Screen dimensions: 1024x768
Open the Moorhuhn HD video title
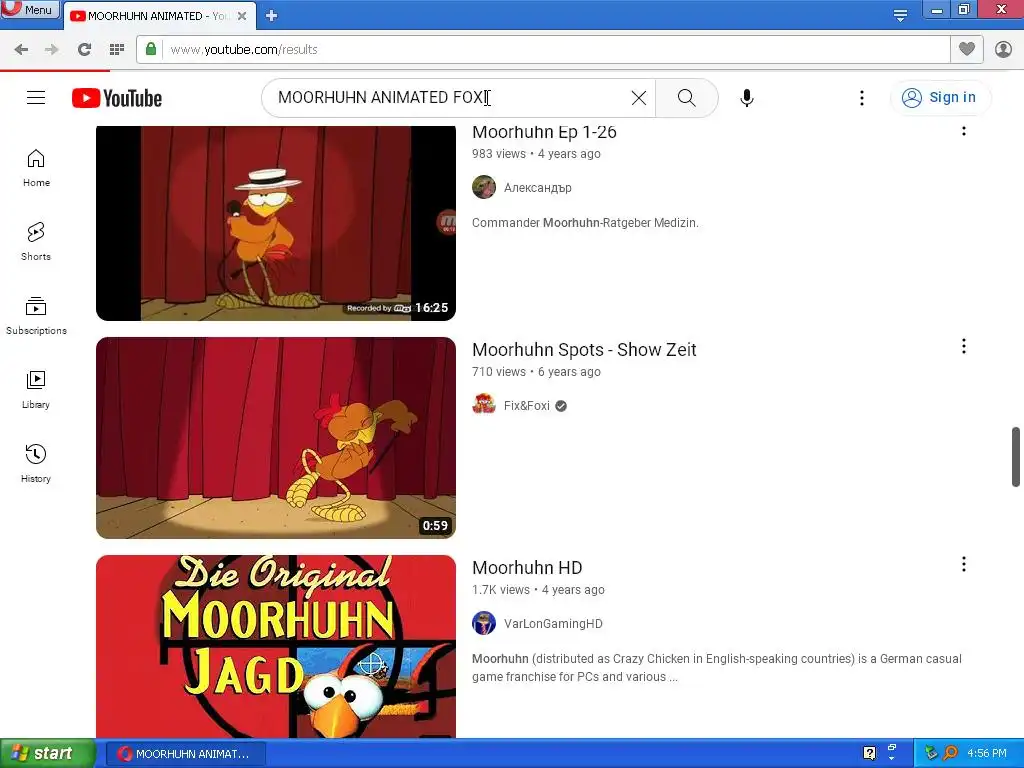[x=527, y=568]
